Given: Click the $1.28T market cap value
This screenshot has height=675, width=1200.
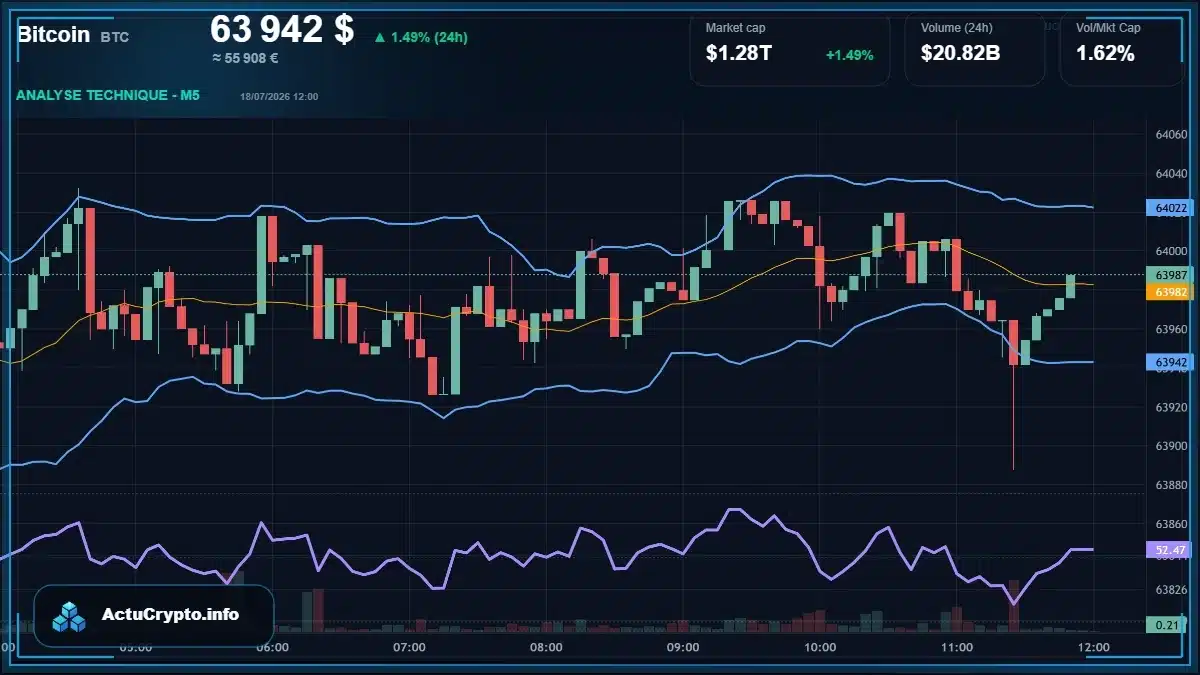Looking at the screenshot, I should (739, 54).
